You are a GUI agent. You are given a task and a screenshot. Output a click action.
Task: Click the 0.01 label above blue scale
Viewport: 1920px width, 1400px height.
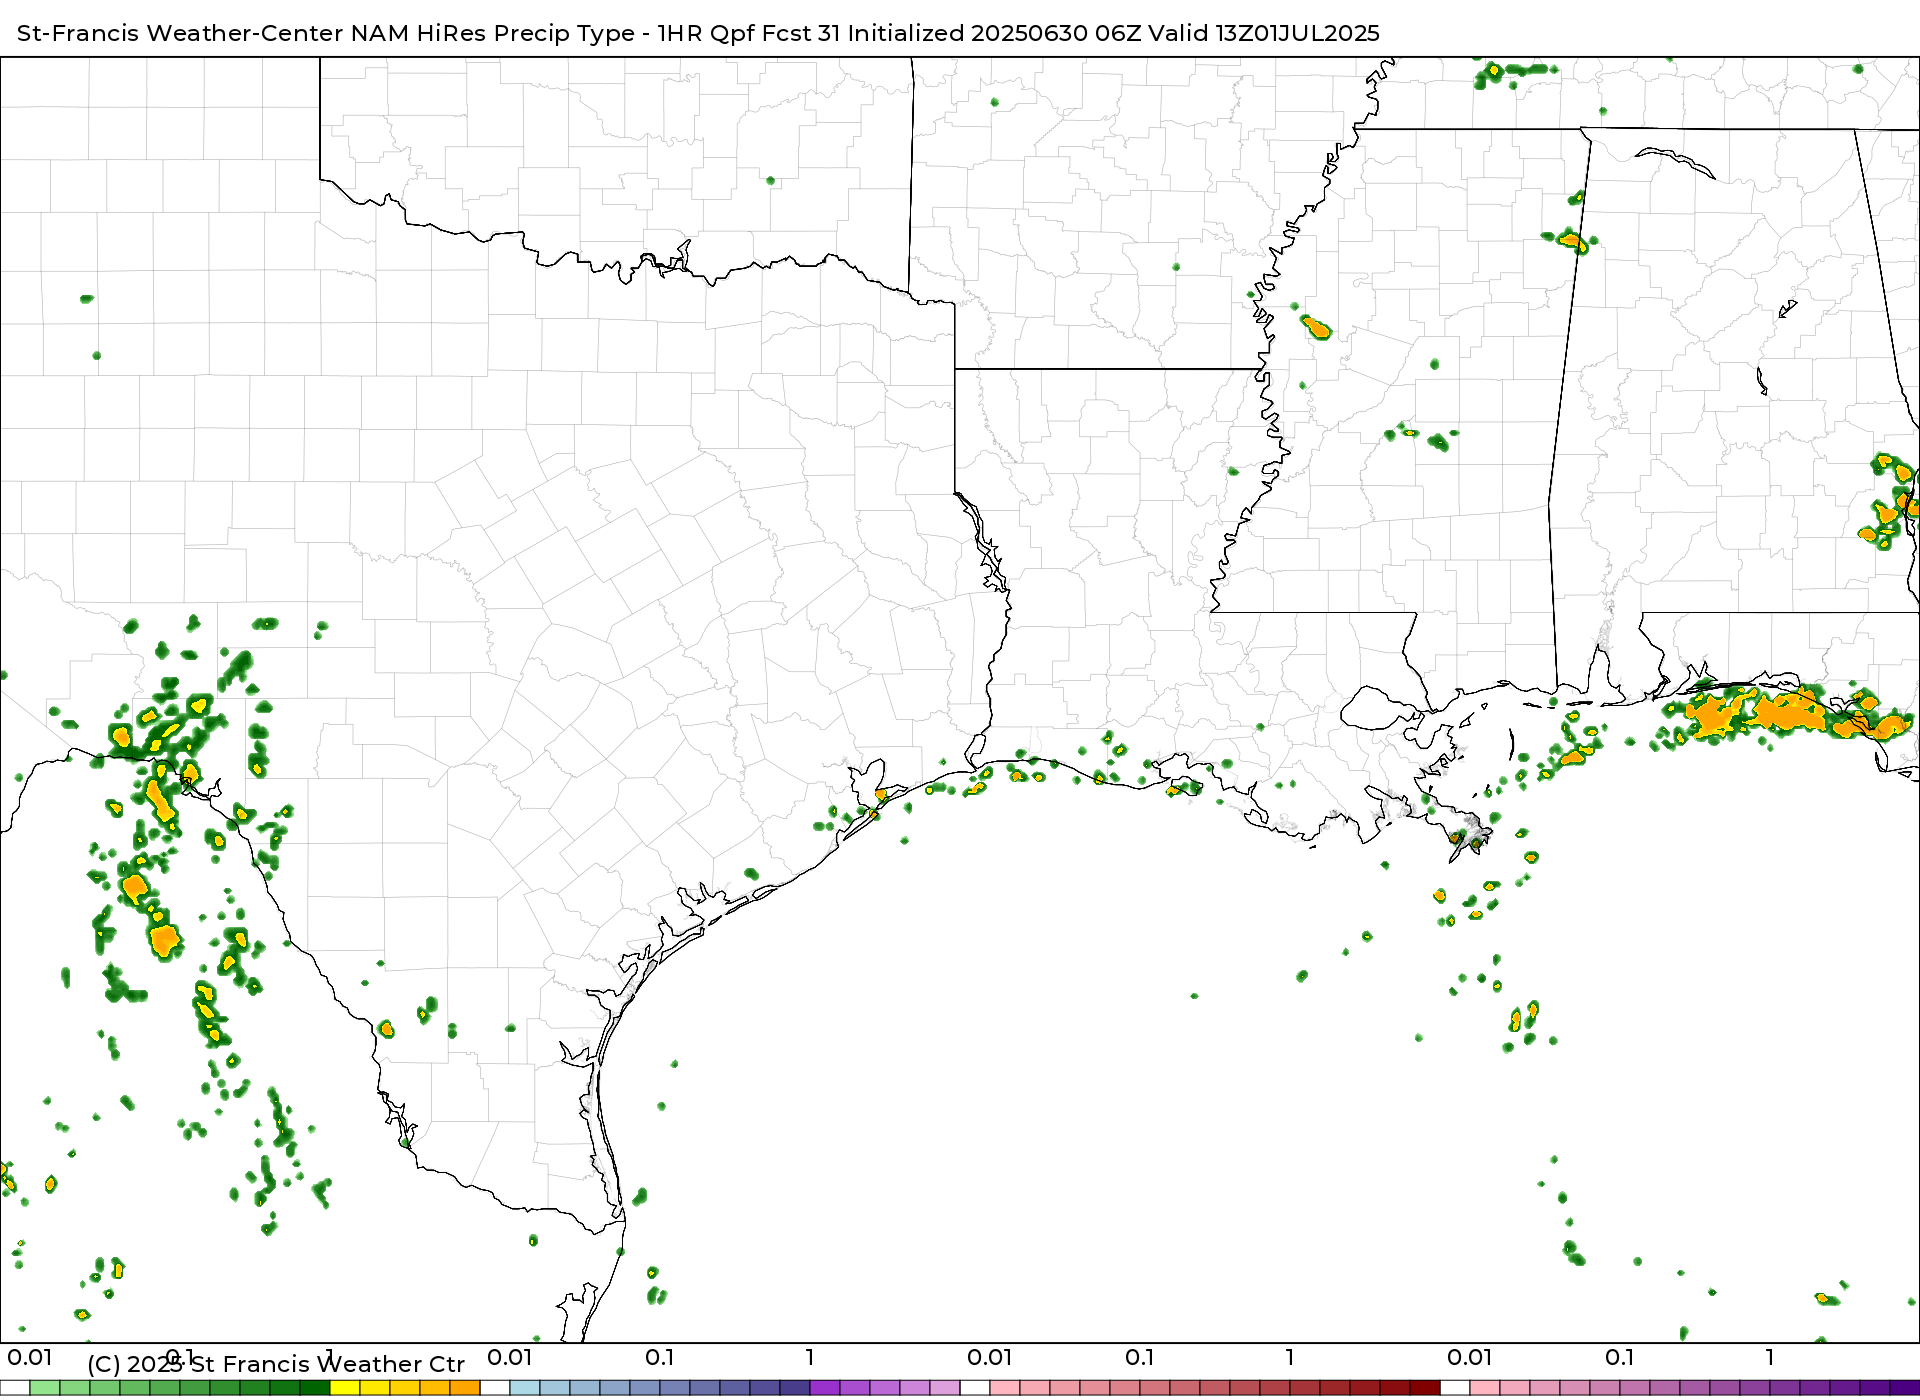(x=510, y=1358)
